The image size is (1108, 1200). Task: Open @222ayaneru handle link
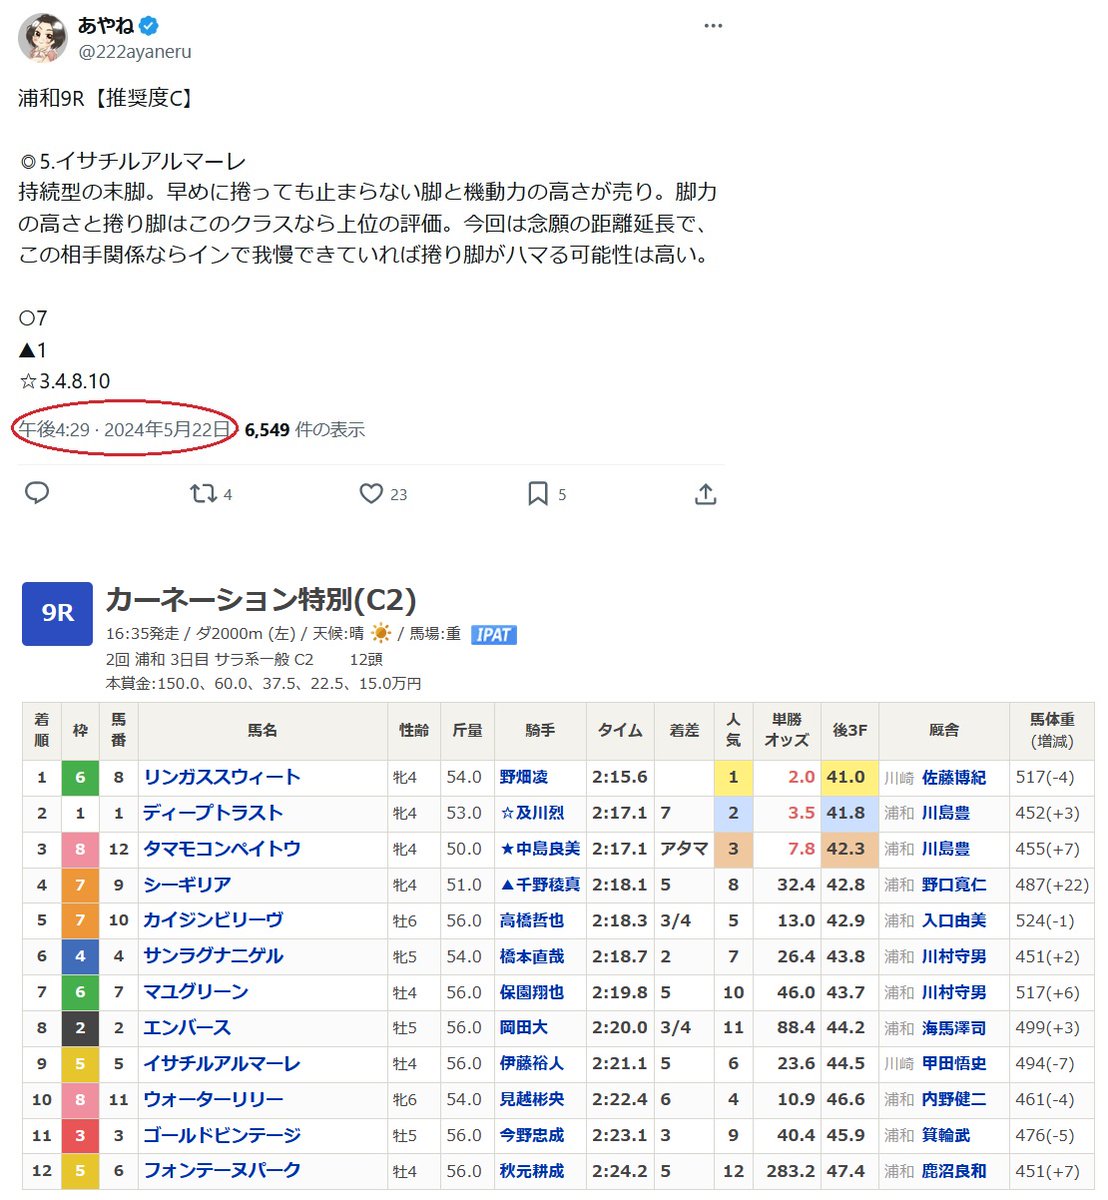coord(135,52)
